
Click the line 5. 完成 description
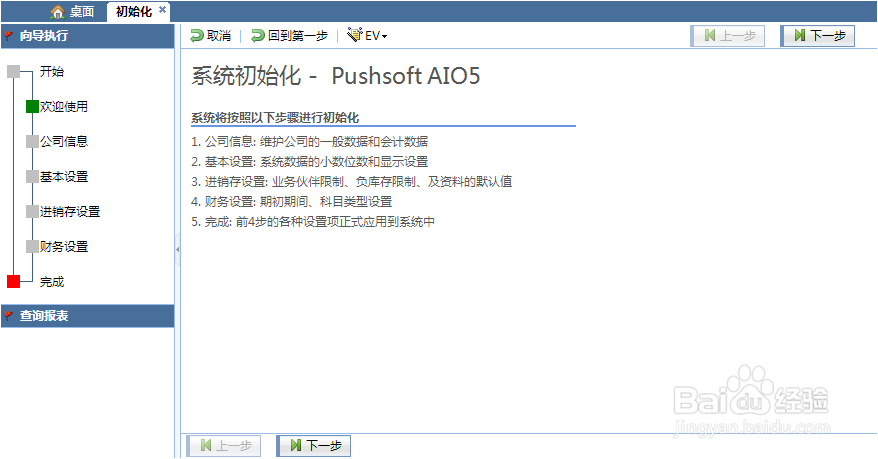coord(313,222)
